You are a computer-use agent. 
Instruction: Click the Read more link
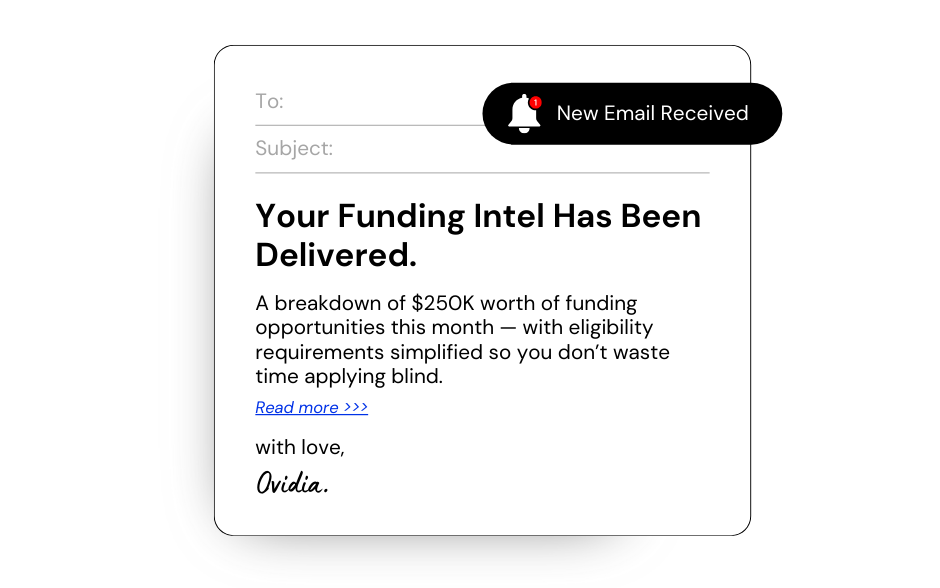point(297,407)
